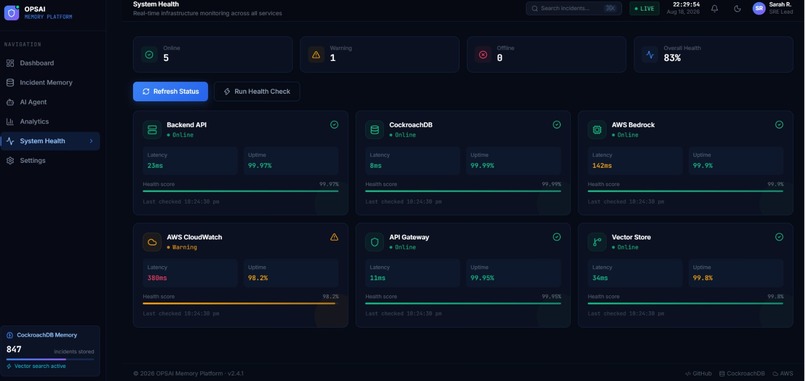Click AWS CloudWatch 380ms latency value
This screenshot has width=806, height=381.
pyautogui.click(x=157, y=278)
